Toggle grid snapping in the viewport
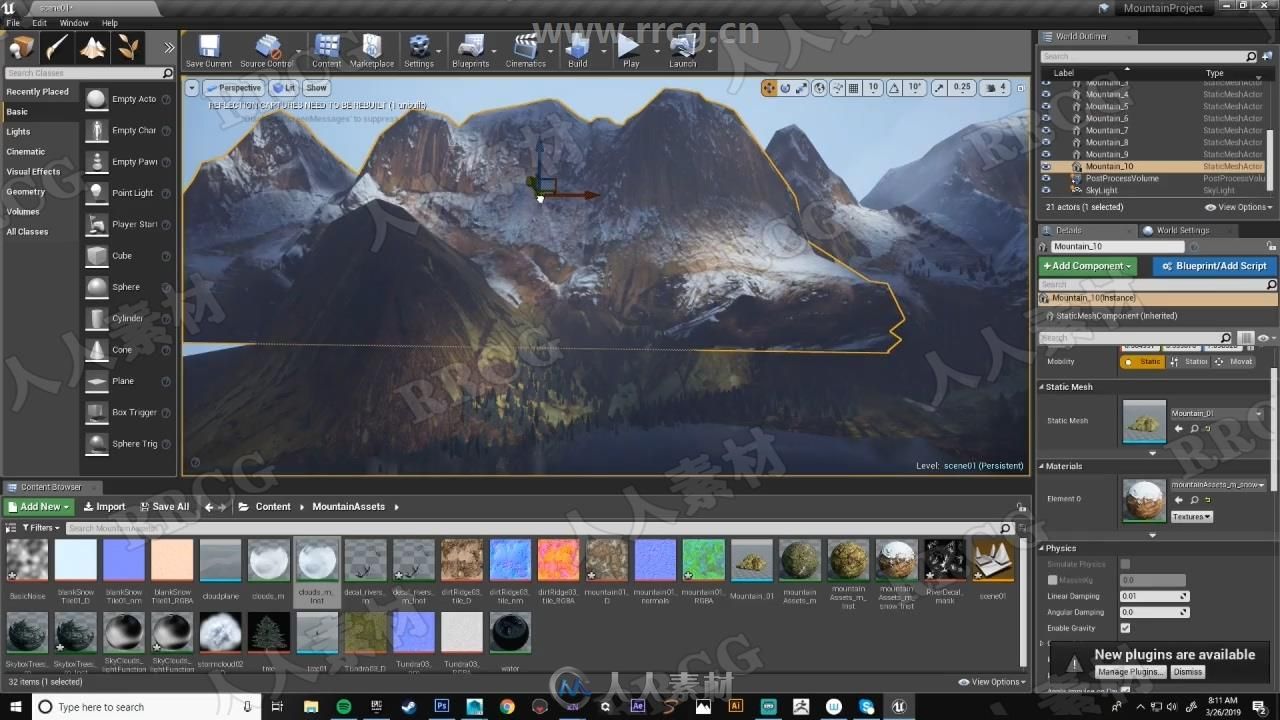 point(853,88)
